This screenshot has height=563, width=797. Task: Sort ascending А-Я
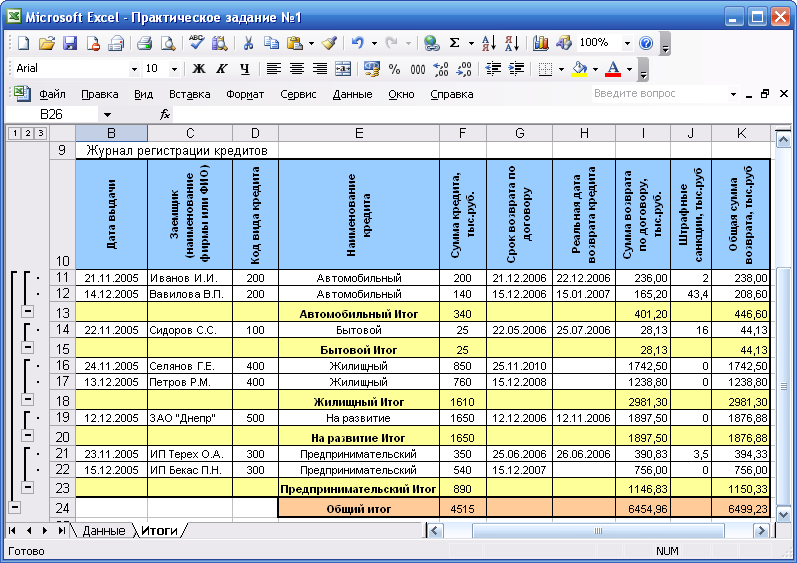click(488, 43)
